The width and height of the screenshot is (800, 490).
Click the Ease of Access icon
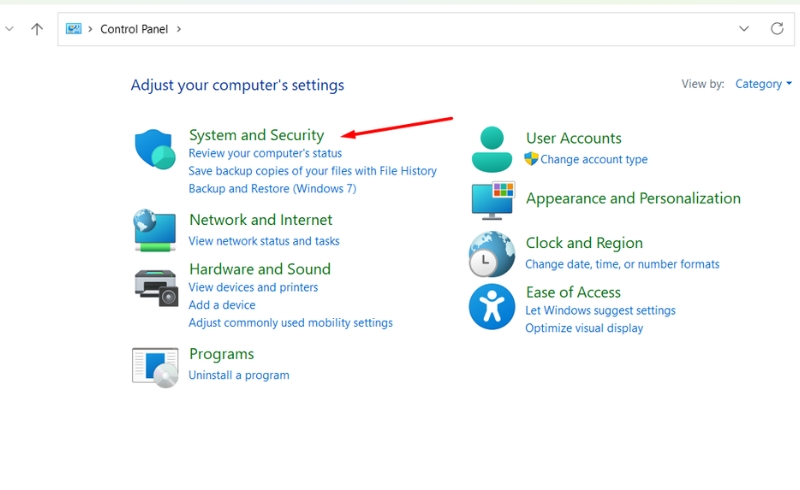(x=492, y=307)
